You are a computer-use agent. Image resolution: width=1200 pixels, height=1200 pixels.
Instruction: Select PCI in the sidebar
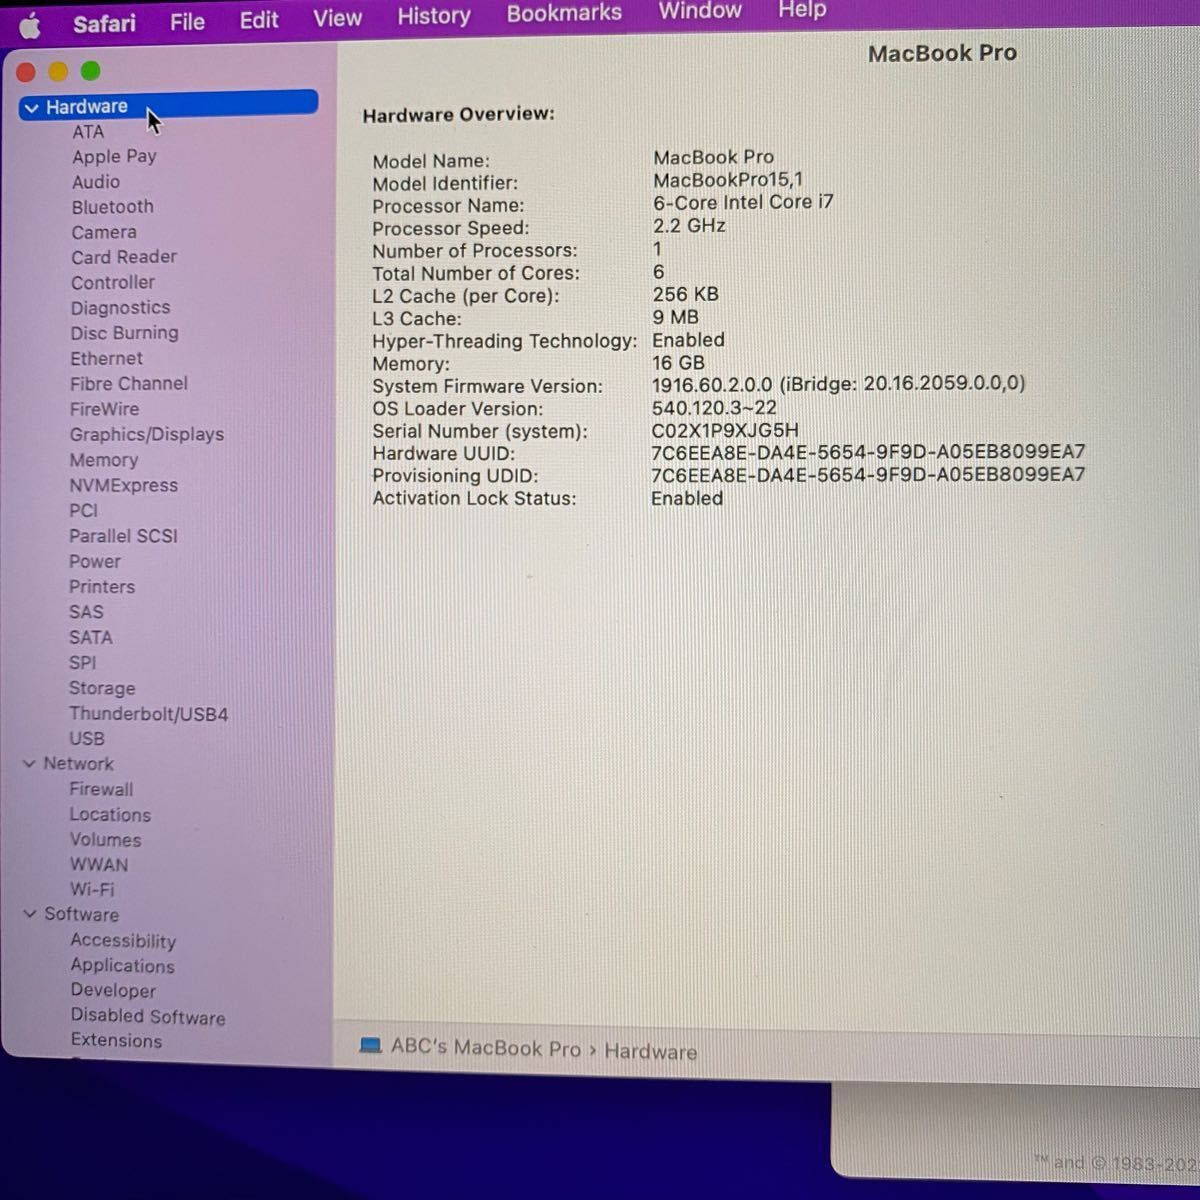[x=83, y=510]
